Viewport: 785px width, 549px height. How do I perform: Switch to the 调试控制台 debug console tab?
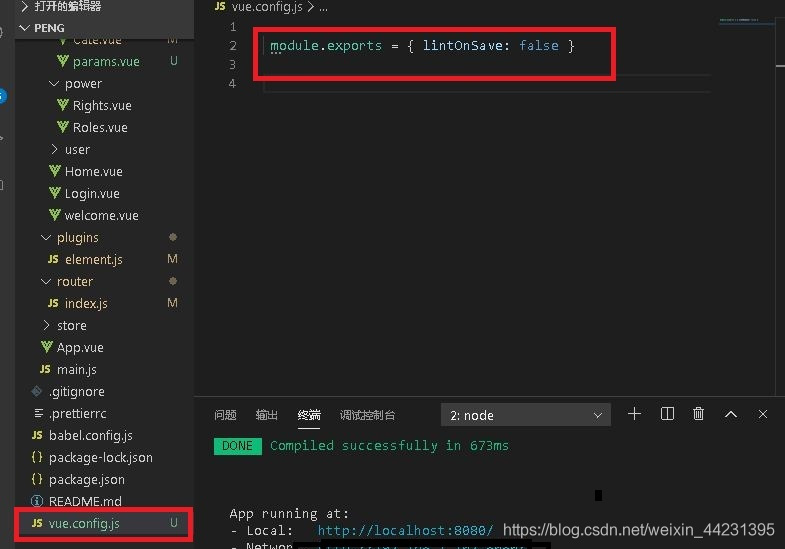tap(367, 415)
